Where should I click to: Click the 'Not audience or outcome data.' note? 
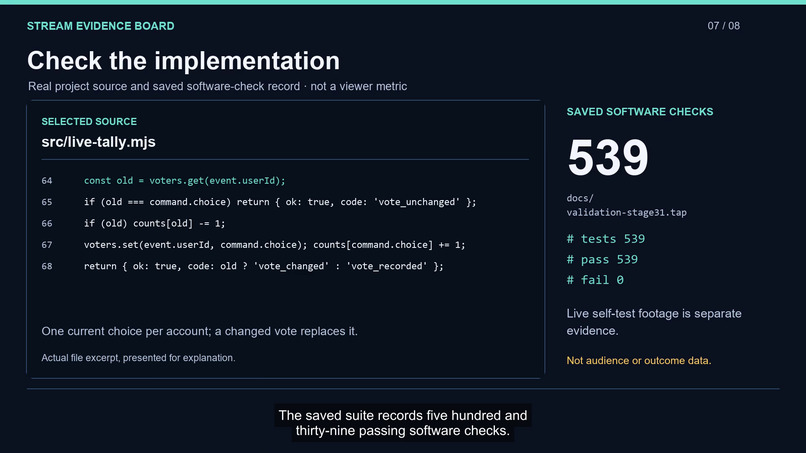639,361
